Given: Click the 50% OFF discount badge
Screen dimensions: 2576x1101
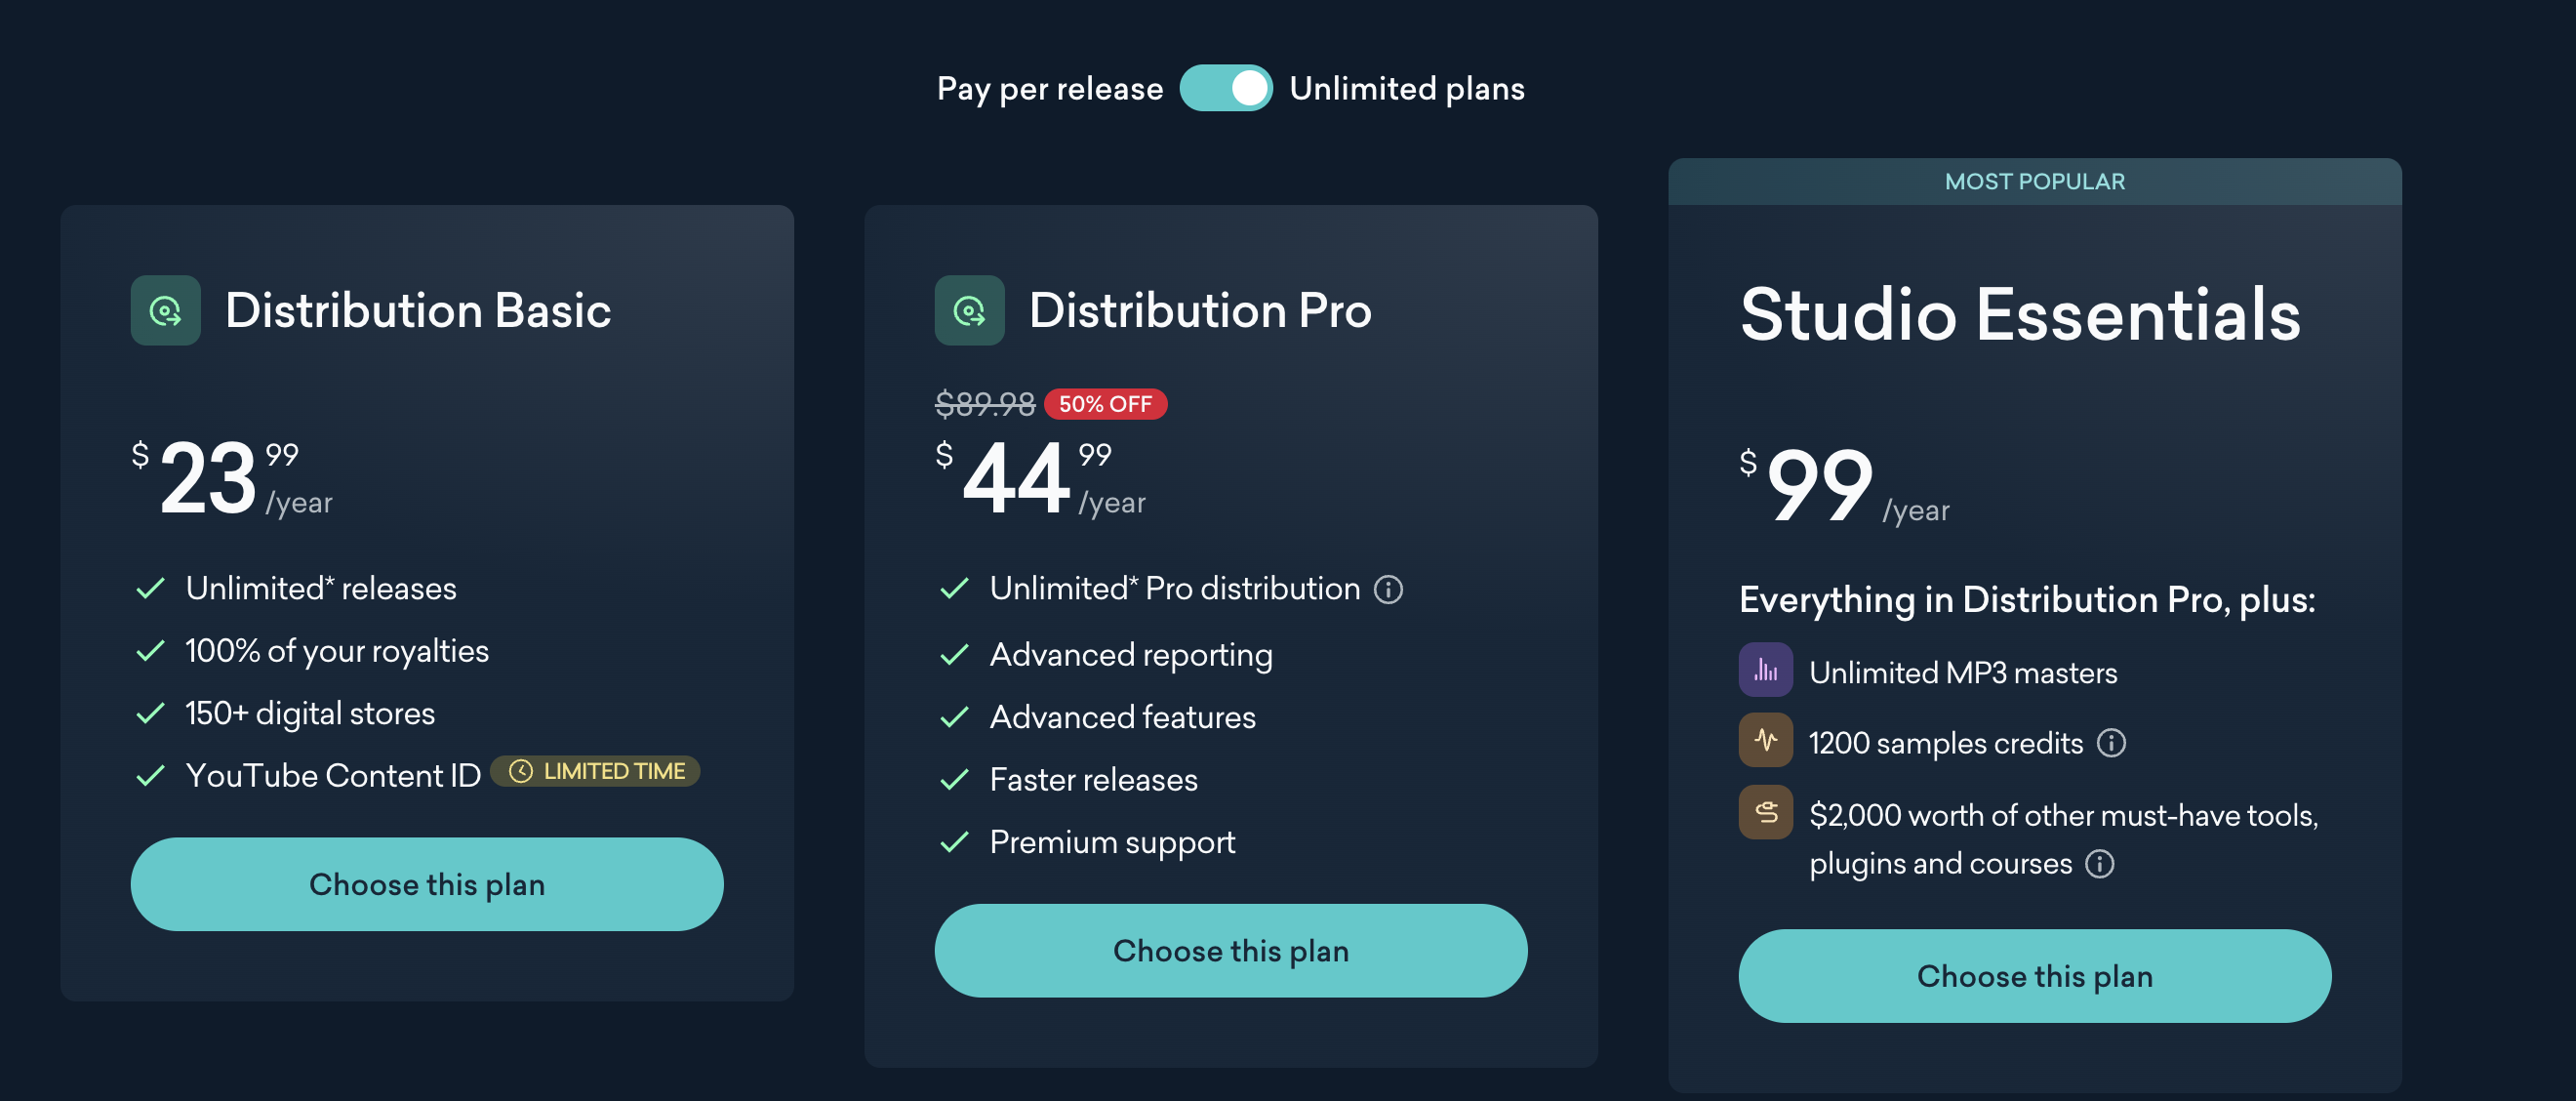Looking at the screenshot, I should click(1105, 404).
